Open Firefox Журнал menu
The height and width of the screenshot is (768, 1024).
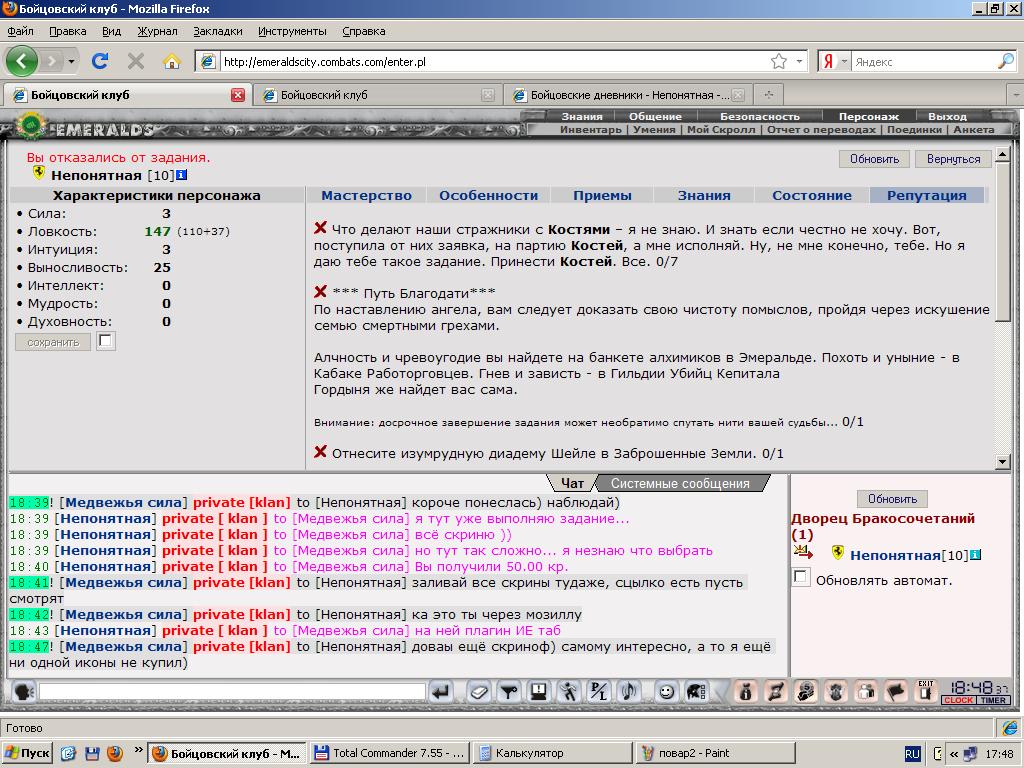point(157,31)
